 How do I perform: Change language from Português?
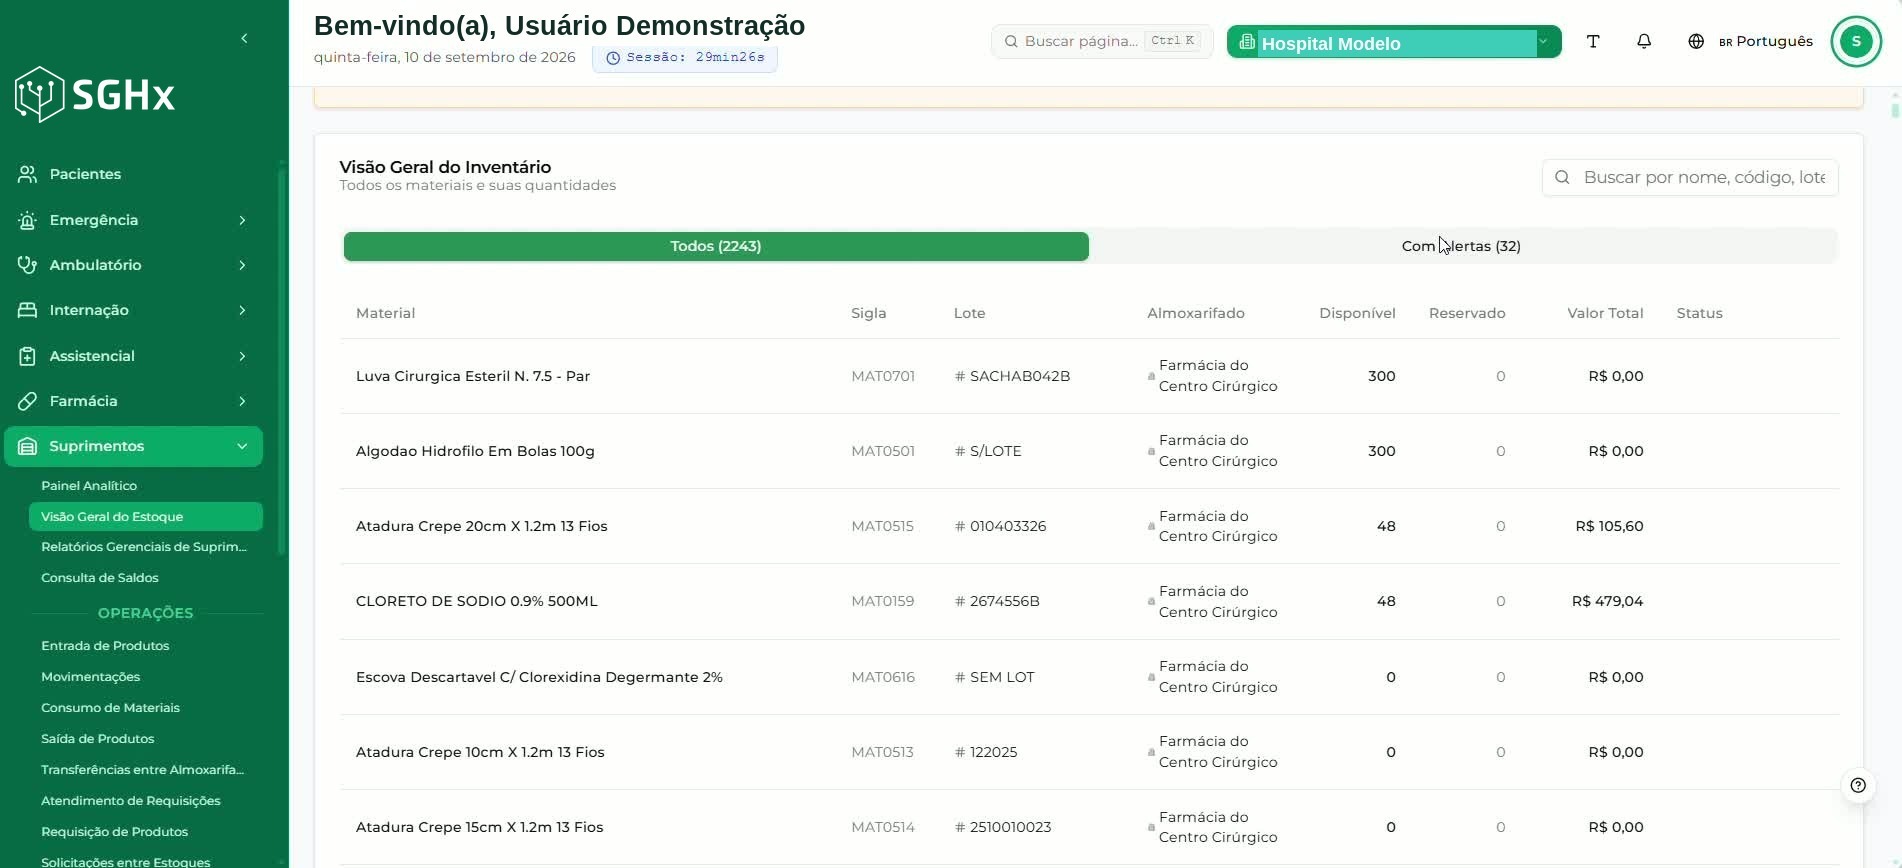coord(1765,41)
